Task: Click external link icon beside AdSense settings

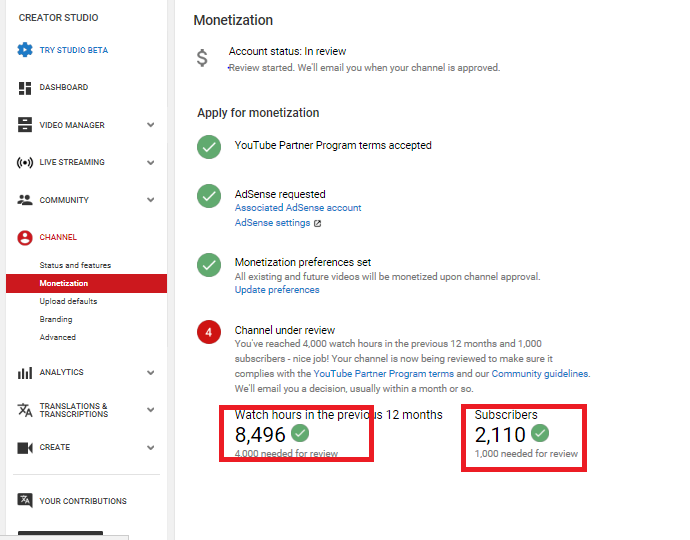Action: [317, 224]
